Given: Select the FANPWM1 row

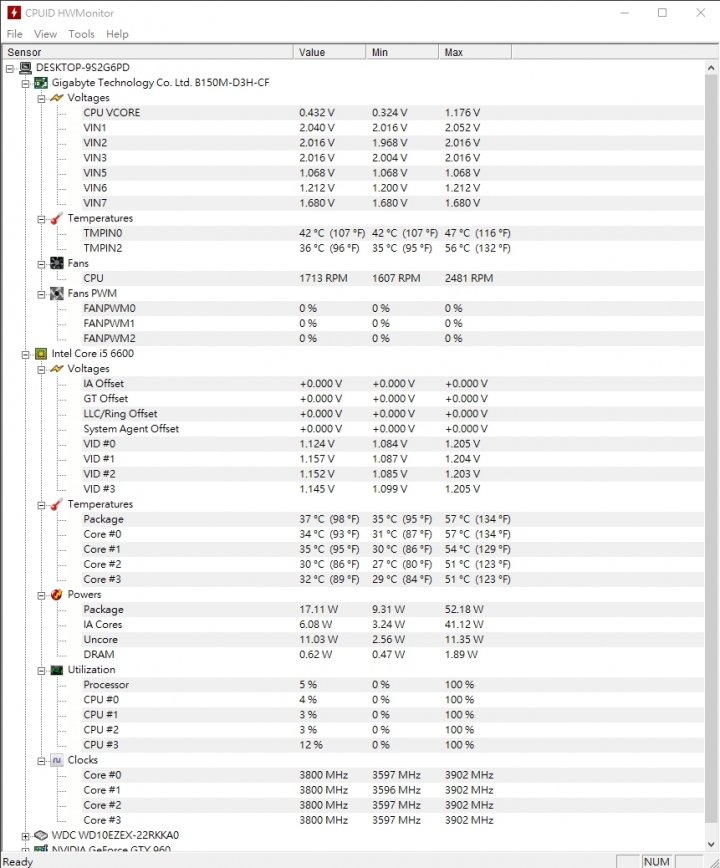Looking at the screenshot, I should pos(393,323).
